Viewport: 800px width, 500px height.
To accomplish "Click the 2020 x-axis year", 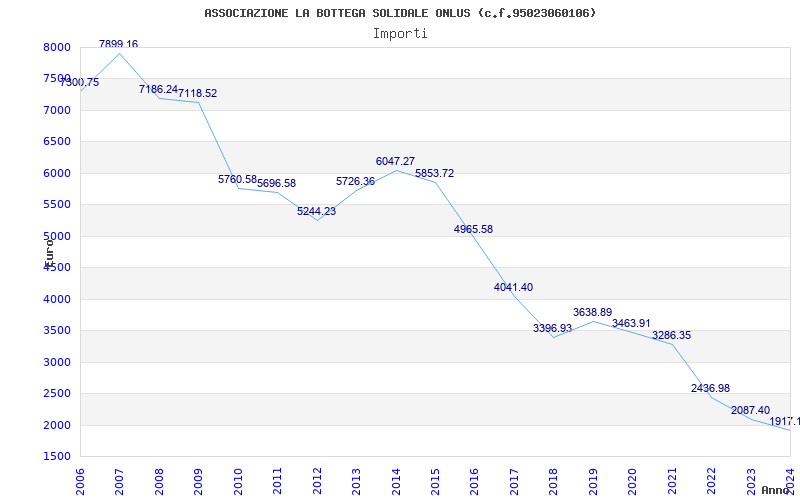I will click(632, 482).
